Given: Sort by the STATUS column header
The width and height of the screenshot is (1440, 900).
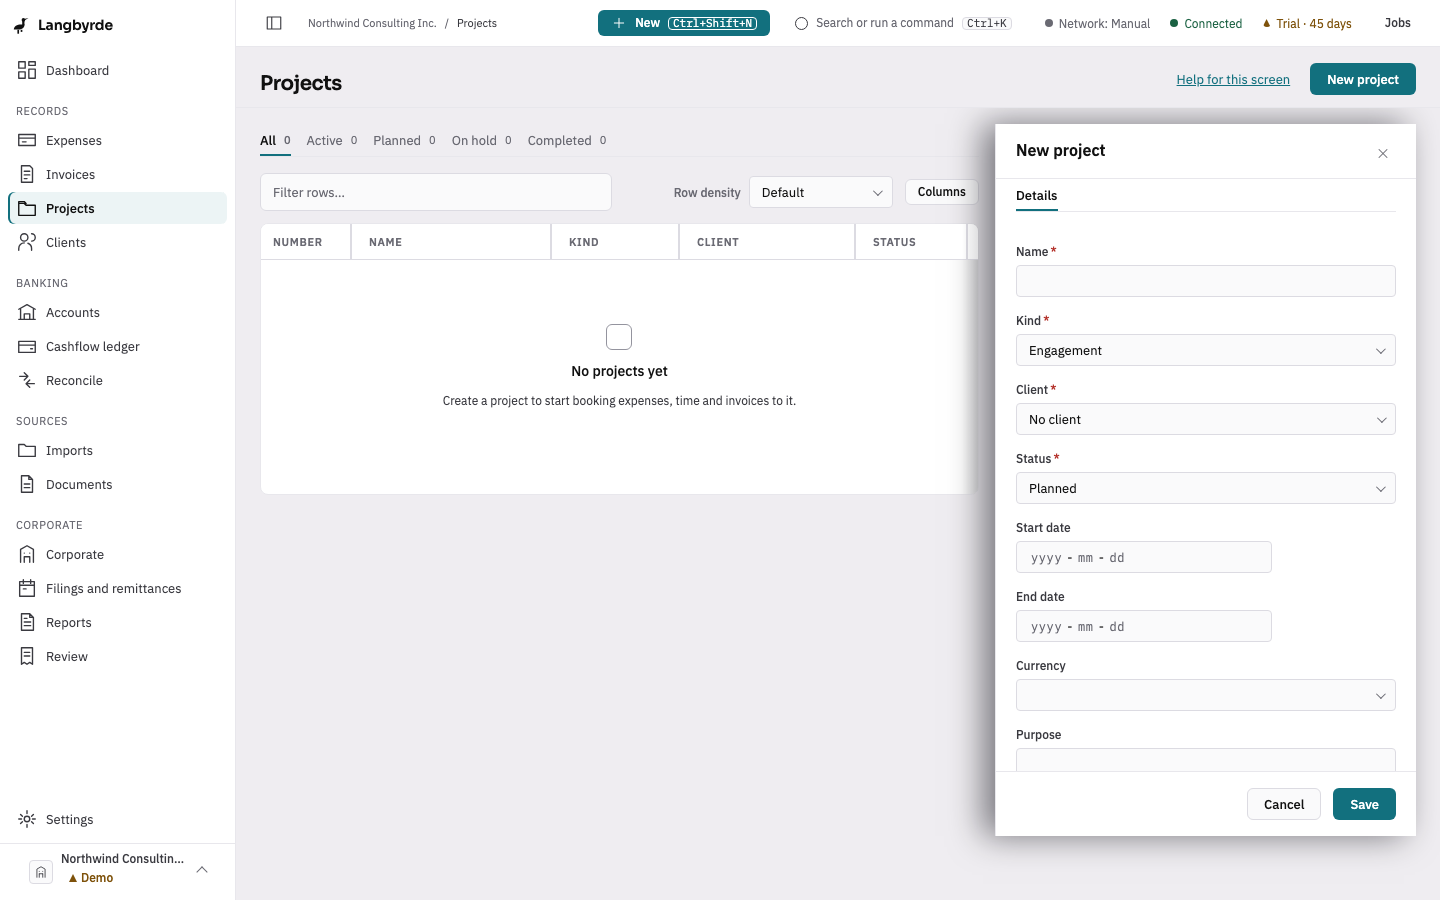Looking at the screenshot, I should pyautogui.click(x=911, y=242).
